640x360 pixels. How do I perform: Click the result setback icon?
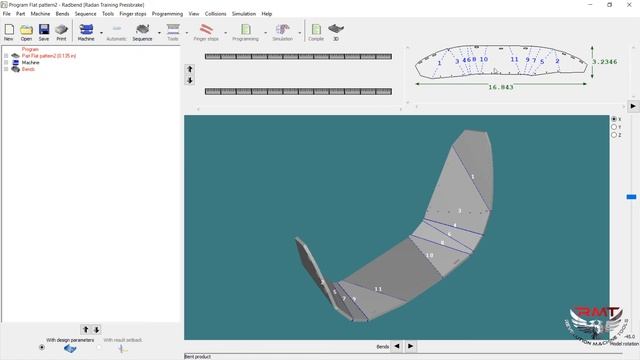click(x=122, y=349)
